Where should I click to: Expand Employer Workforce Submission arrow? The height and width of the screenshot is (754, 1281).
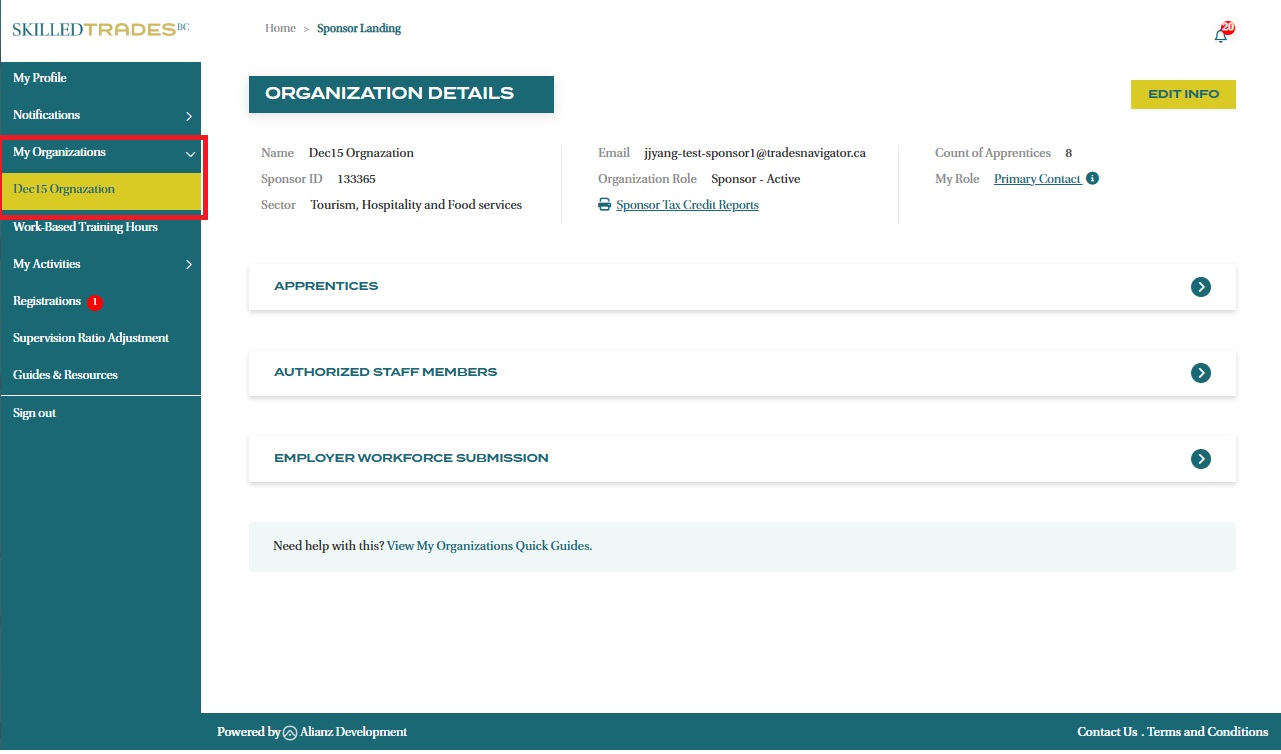click(x=1201, y=459)
